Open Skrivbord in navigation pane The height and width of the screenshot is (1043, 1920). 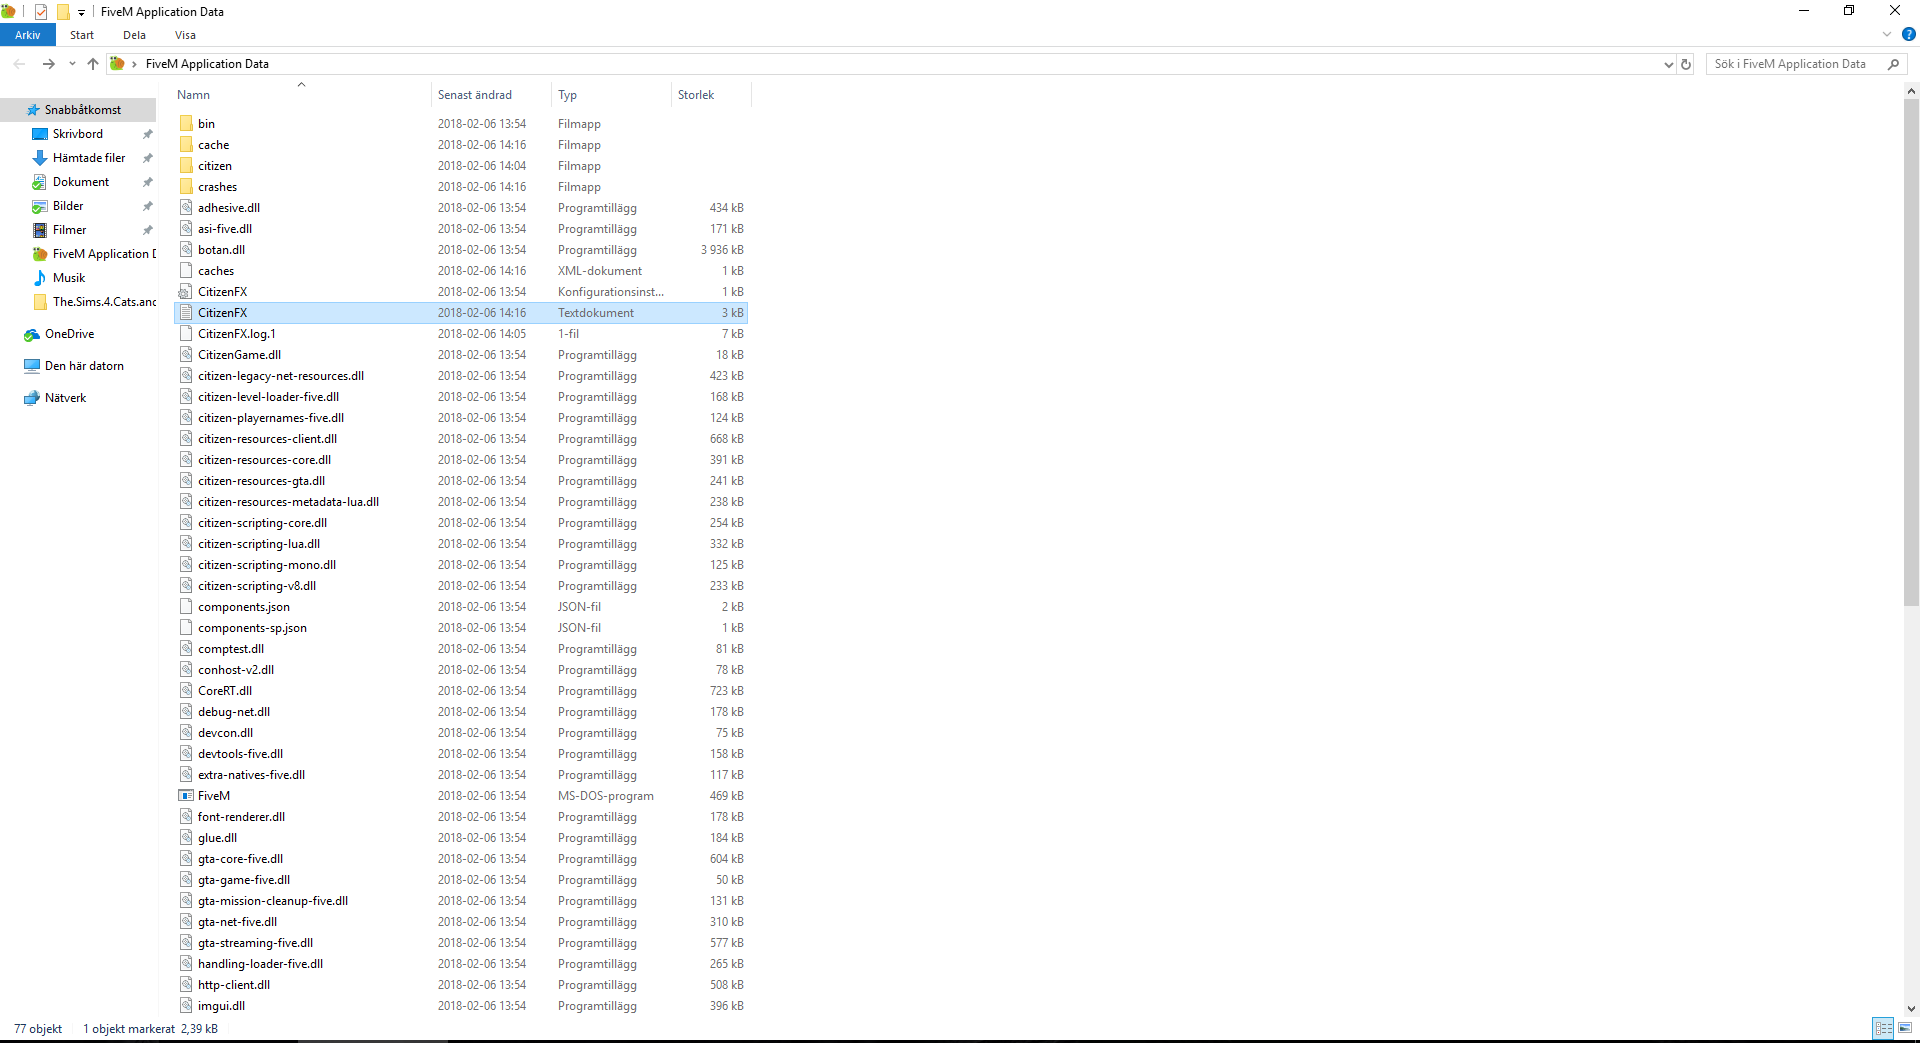[x=78, y=134]
